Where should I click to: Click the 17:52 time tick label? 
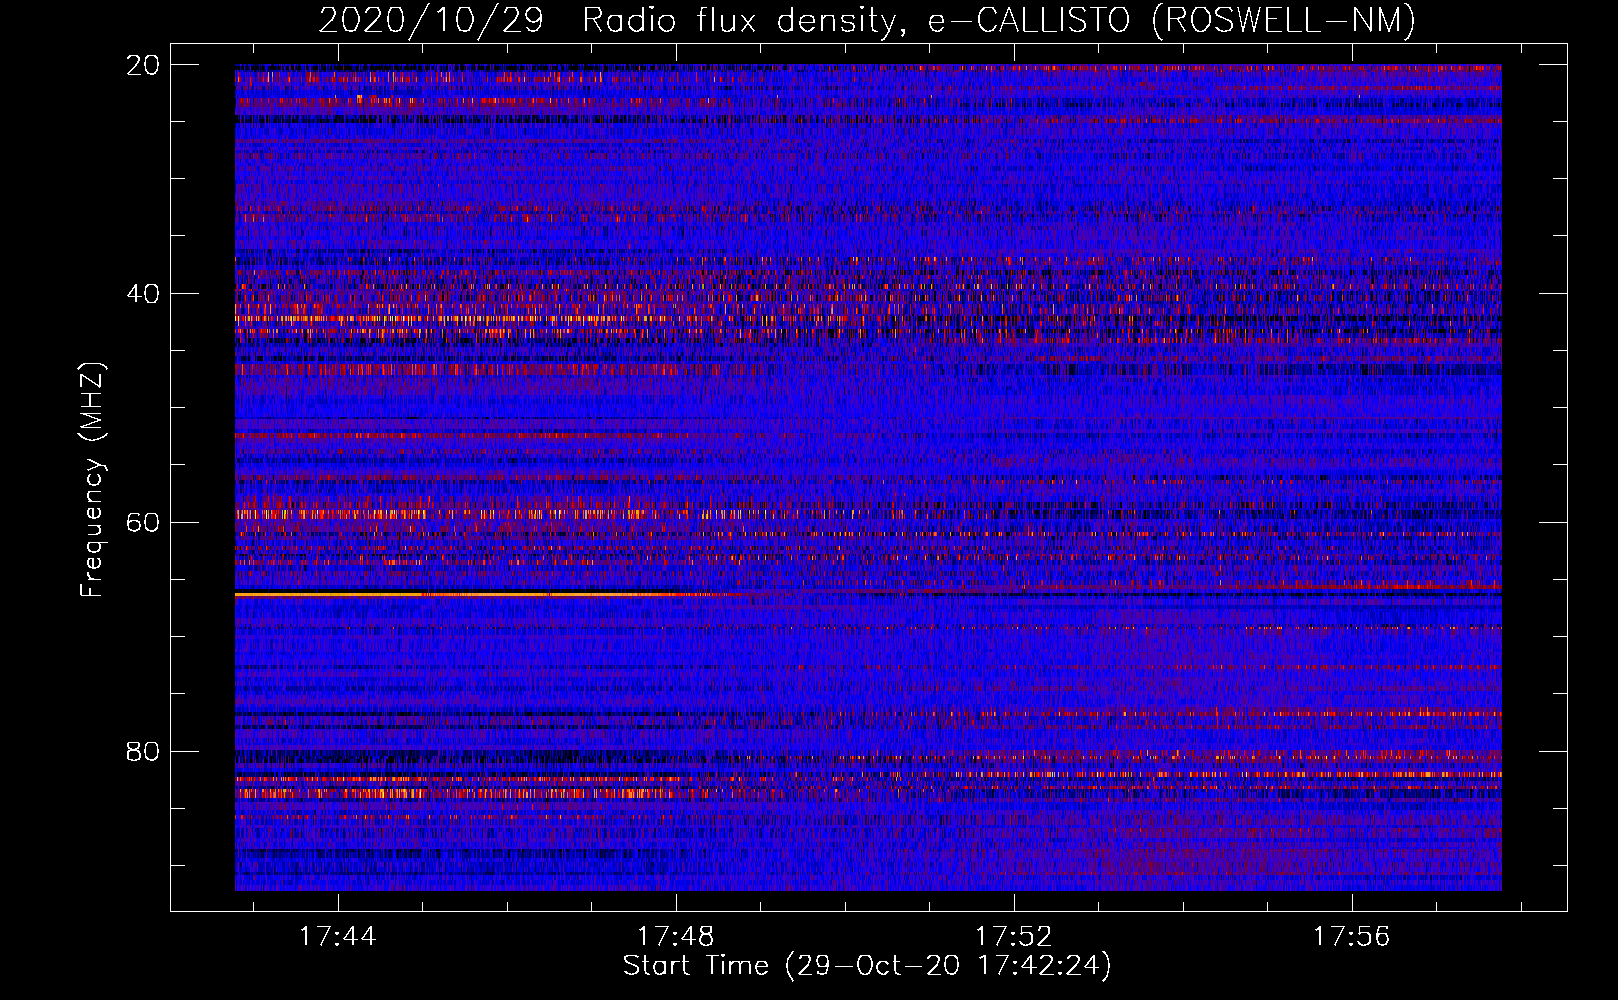click(1014, 937)
